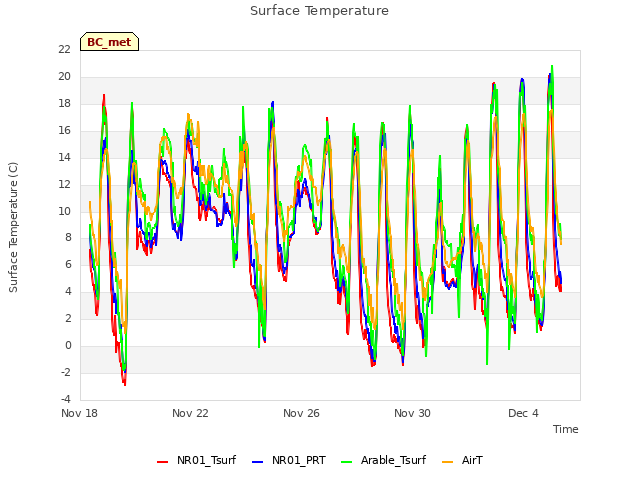
Task: Click the green Arable_Tsurf legend swatch
Action: point(346,462)
